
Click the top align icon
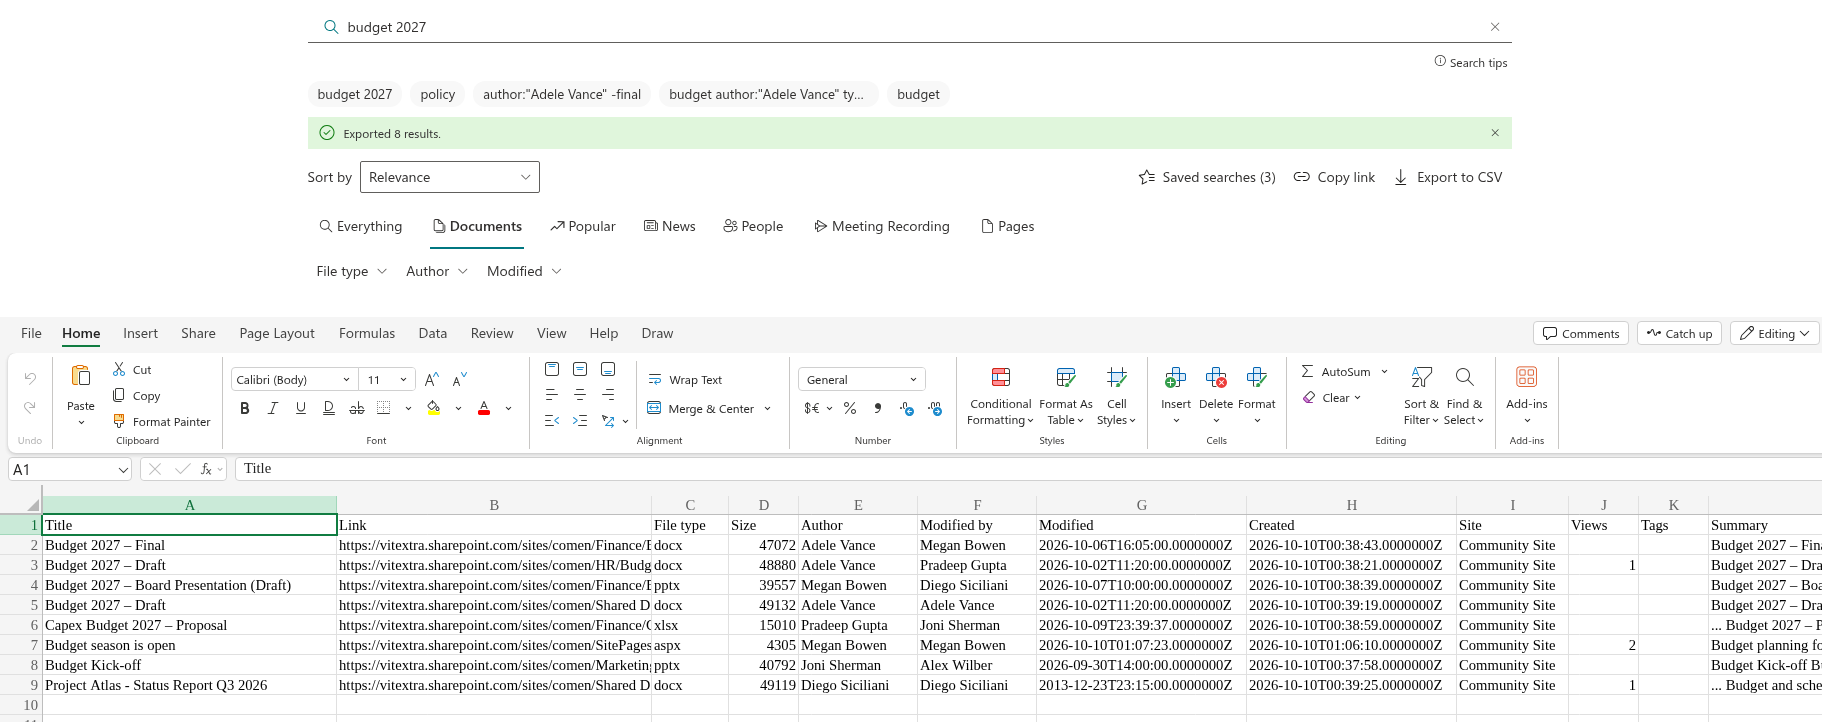[552, 369]
